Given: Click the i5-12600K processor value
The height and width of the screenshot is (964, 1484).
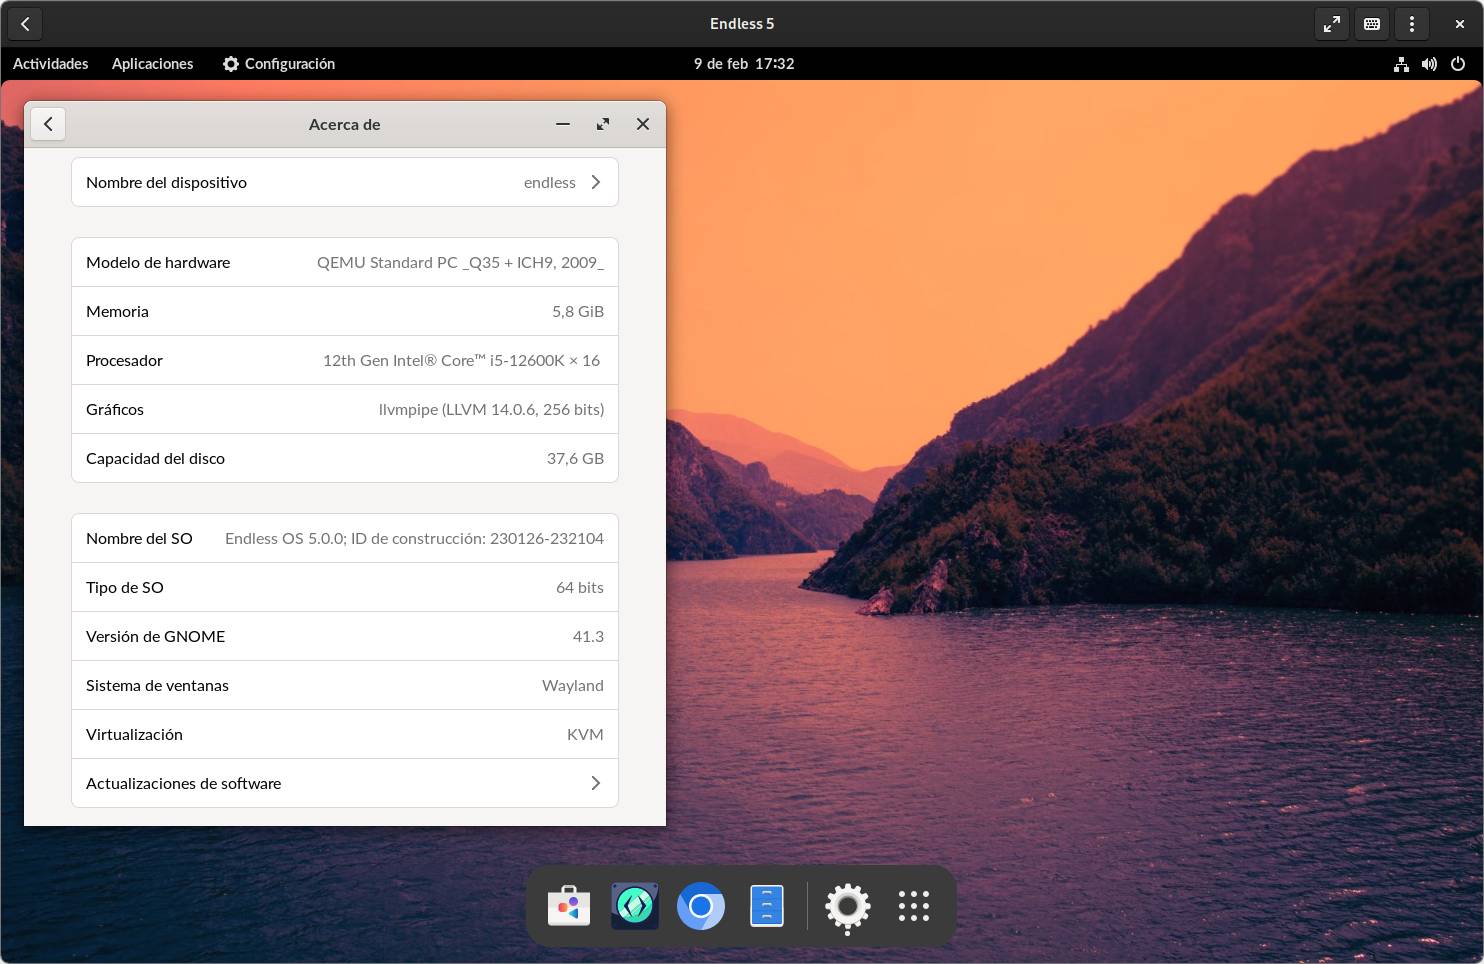Looking at the screenshot, I should 461,360.
